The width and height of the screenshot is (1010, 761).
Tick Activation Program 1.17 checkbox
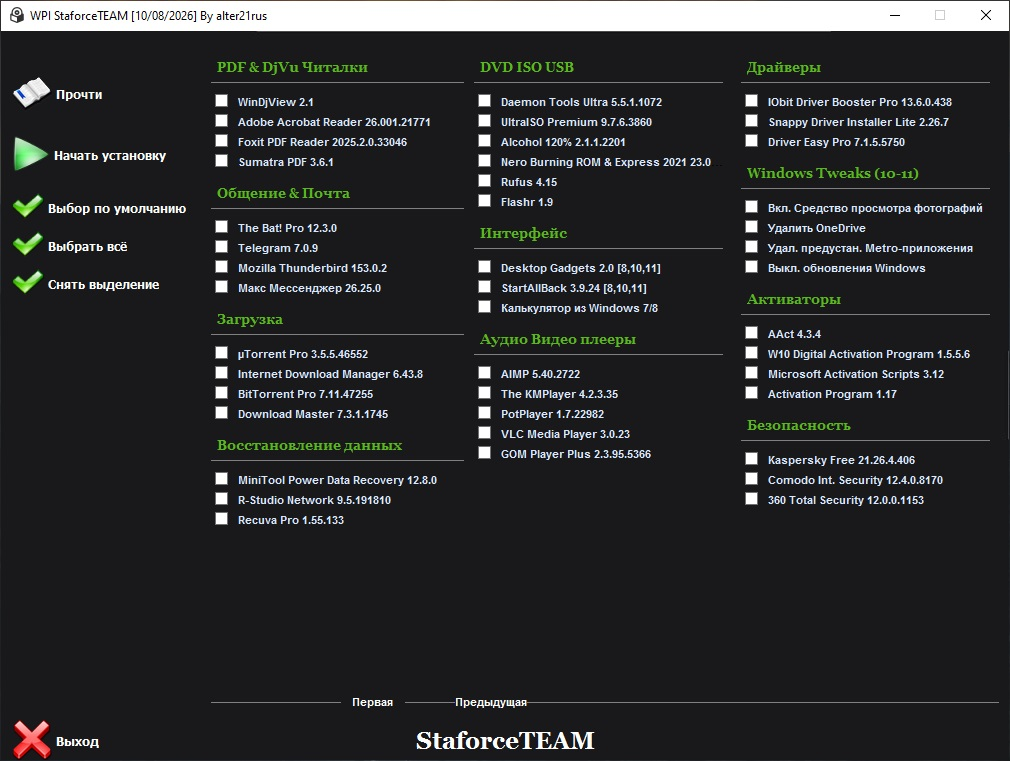click(x=751, y=392)
